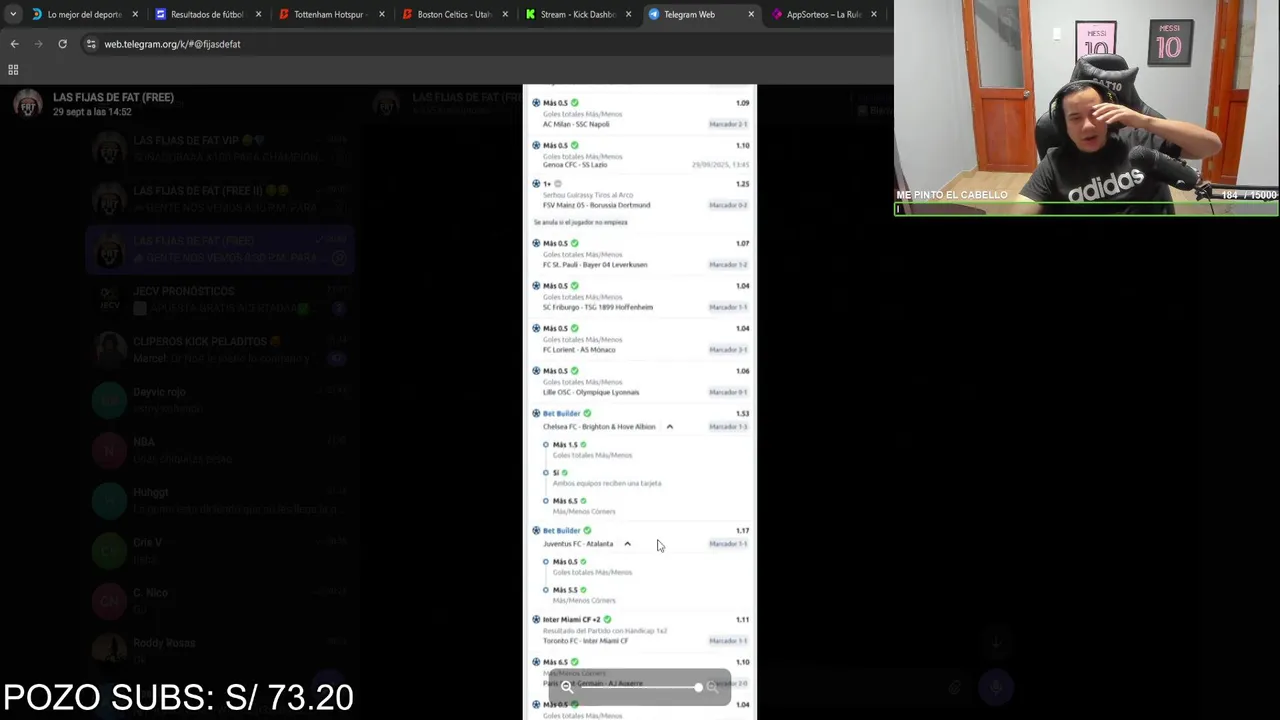Click green check on Genoa CFC - SS Lazio row
Screen dimensions: 1280x720
point(574,145)
